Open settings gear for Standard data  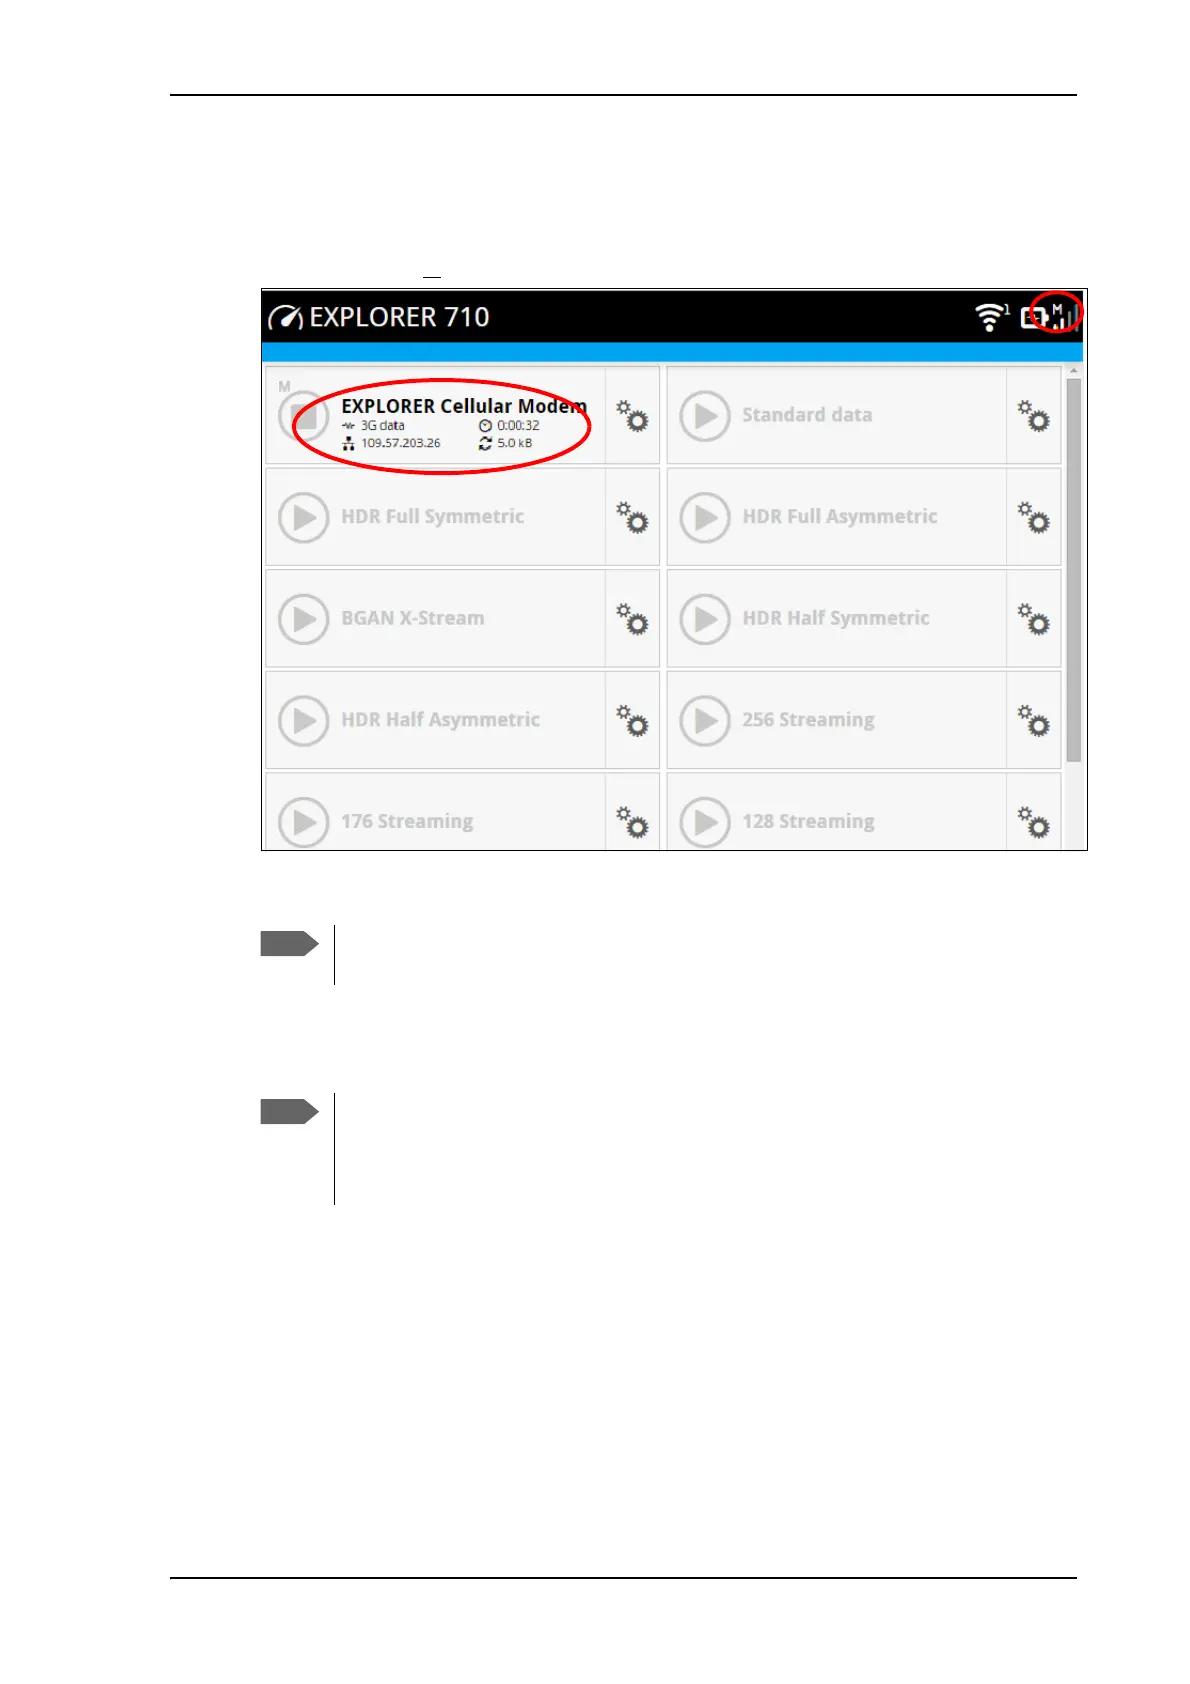click(x=1033, y=415)
